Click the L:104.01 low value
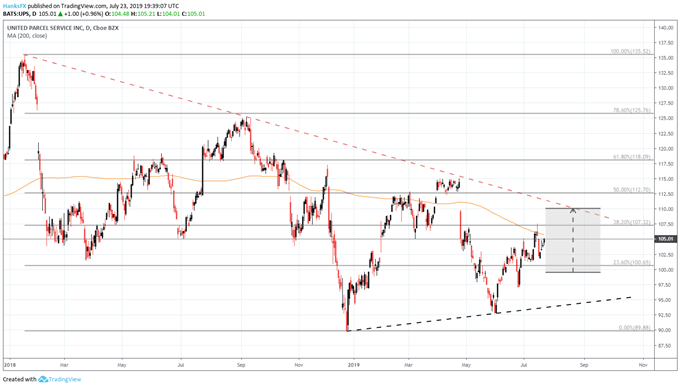This screenshot has height=387, width=680. (x=167, y=14)
